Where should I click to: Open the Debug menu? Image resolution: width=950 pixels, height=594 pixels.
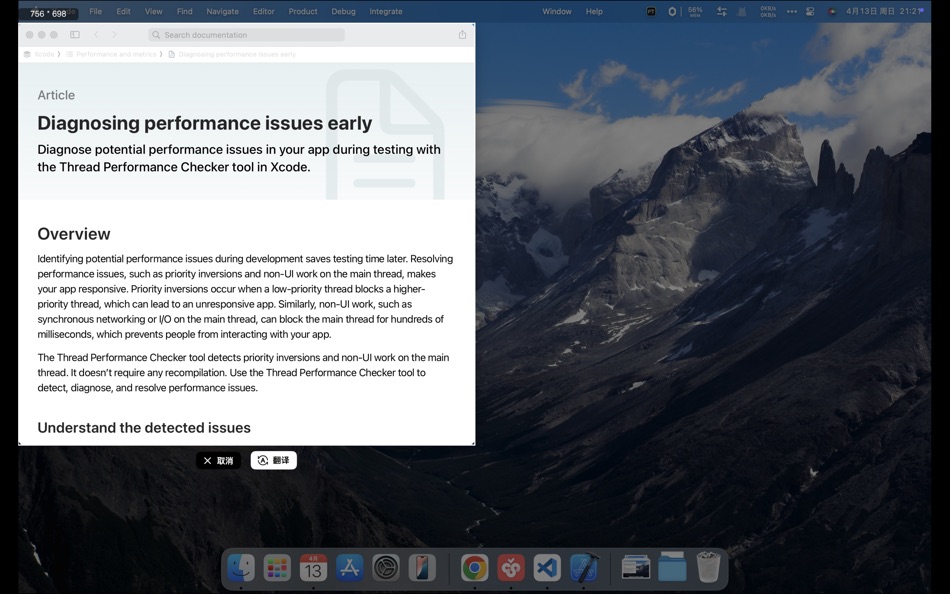coord(343,11)
